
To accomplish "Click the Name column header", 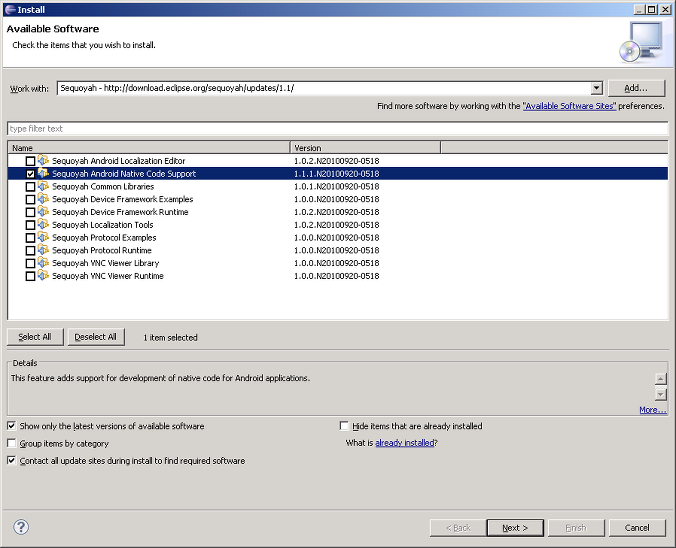I will 149,148.
